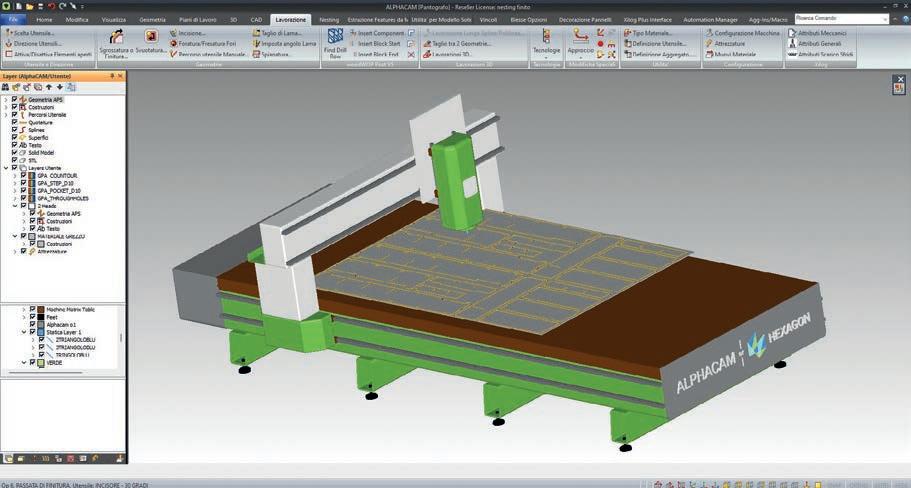Toggle Solid Model layer checkbox

(x=15, y=153)
